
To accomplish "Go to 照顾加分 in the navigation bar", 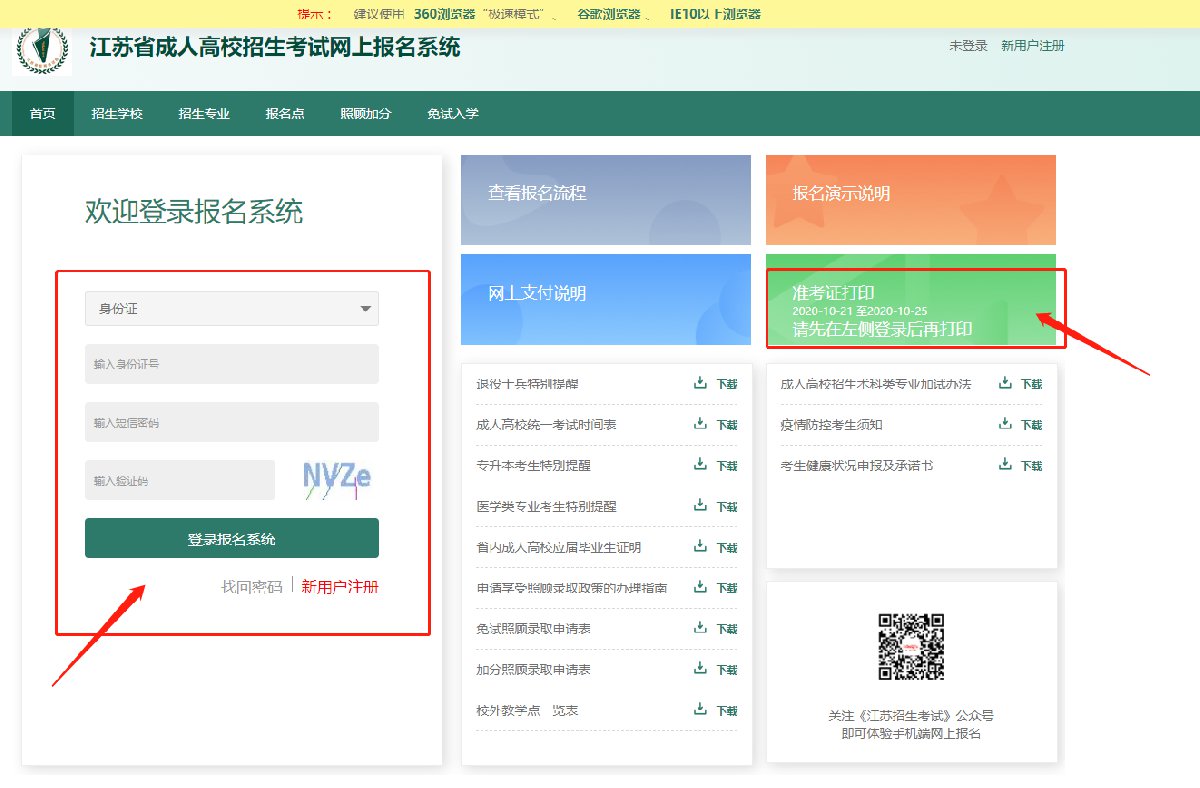I will pyautogui.click(x=365, y=114).
